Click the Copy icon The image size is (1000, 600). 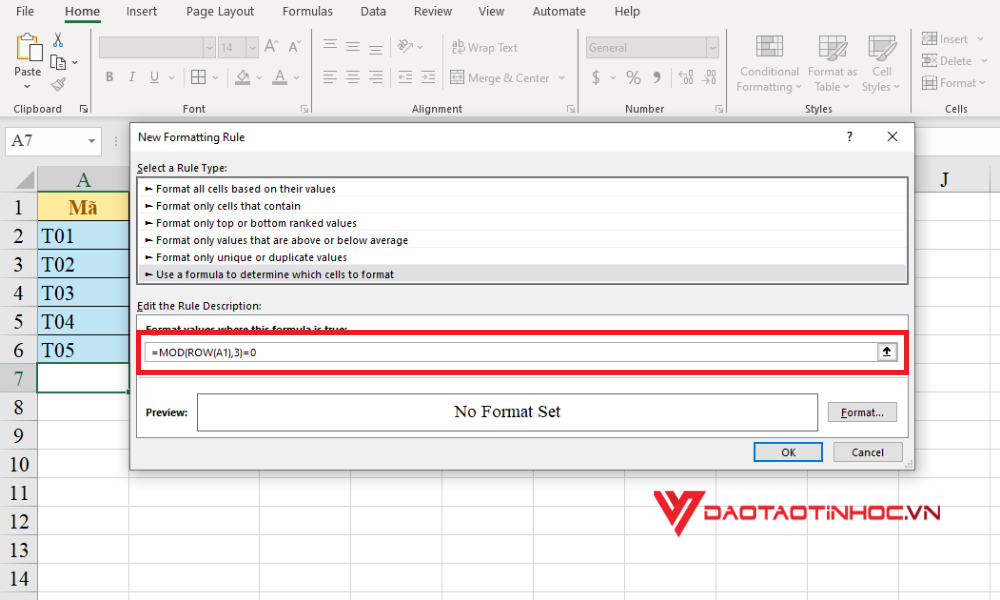tap(58, 62)
